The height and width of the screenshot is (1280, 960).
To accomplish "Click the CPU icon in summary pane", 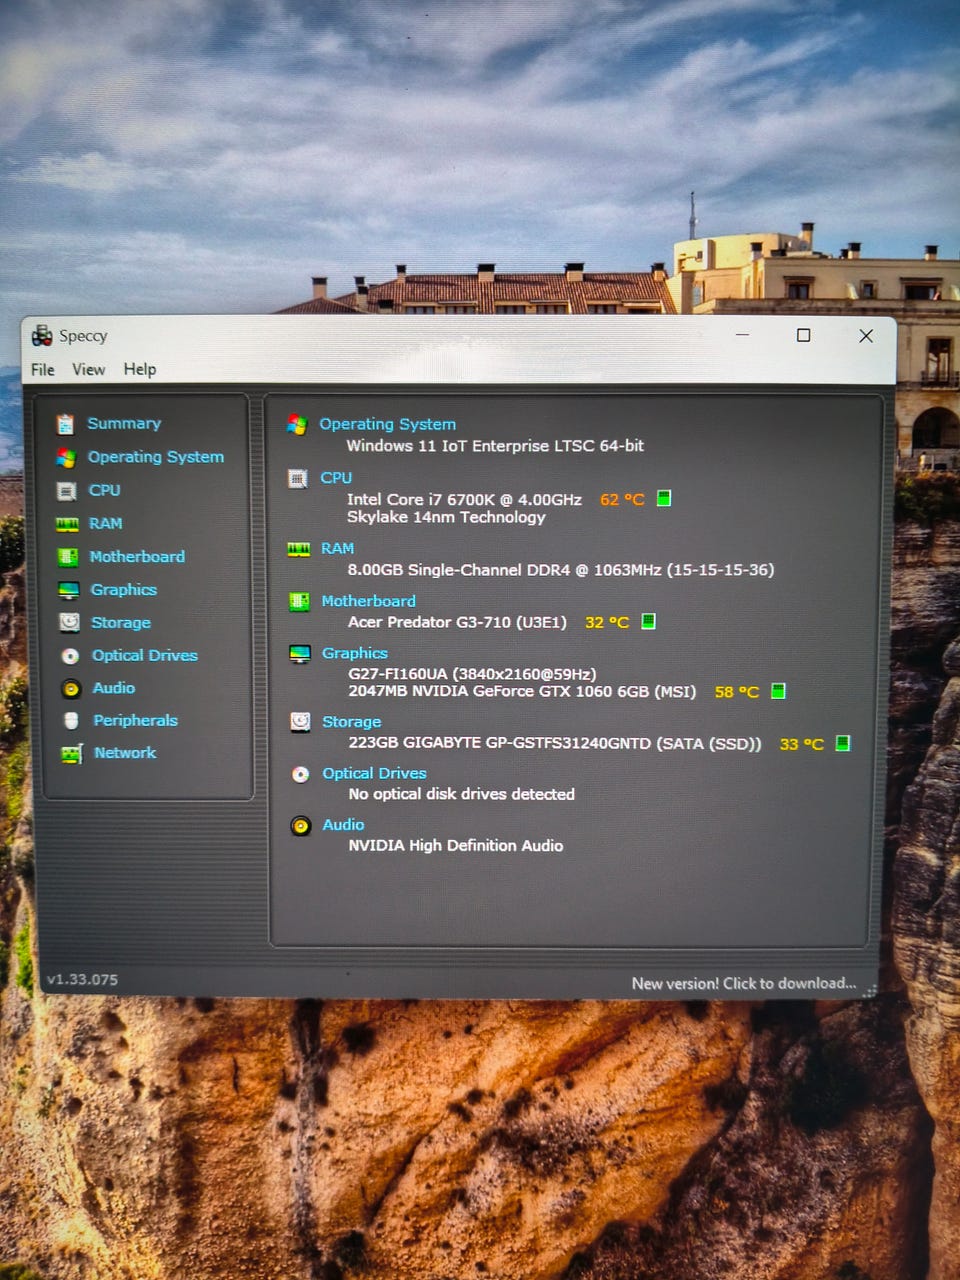I will pyautogui.click(x=298, y=479).
